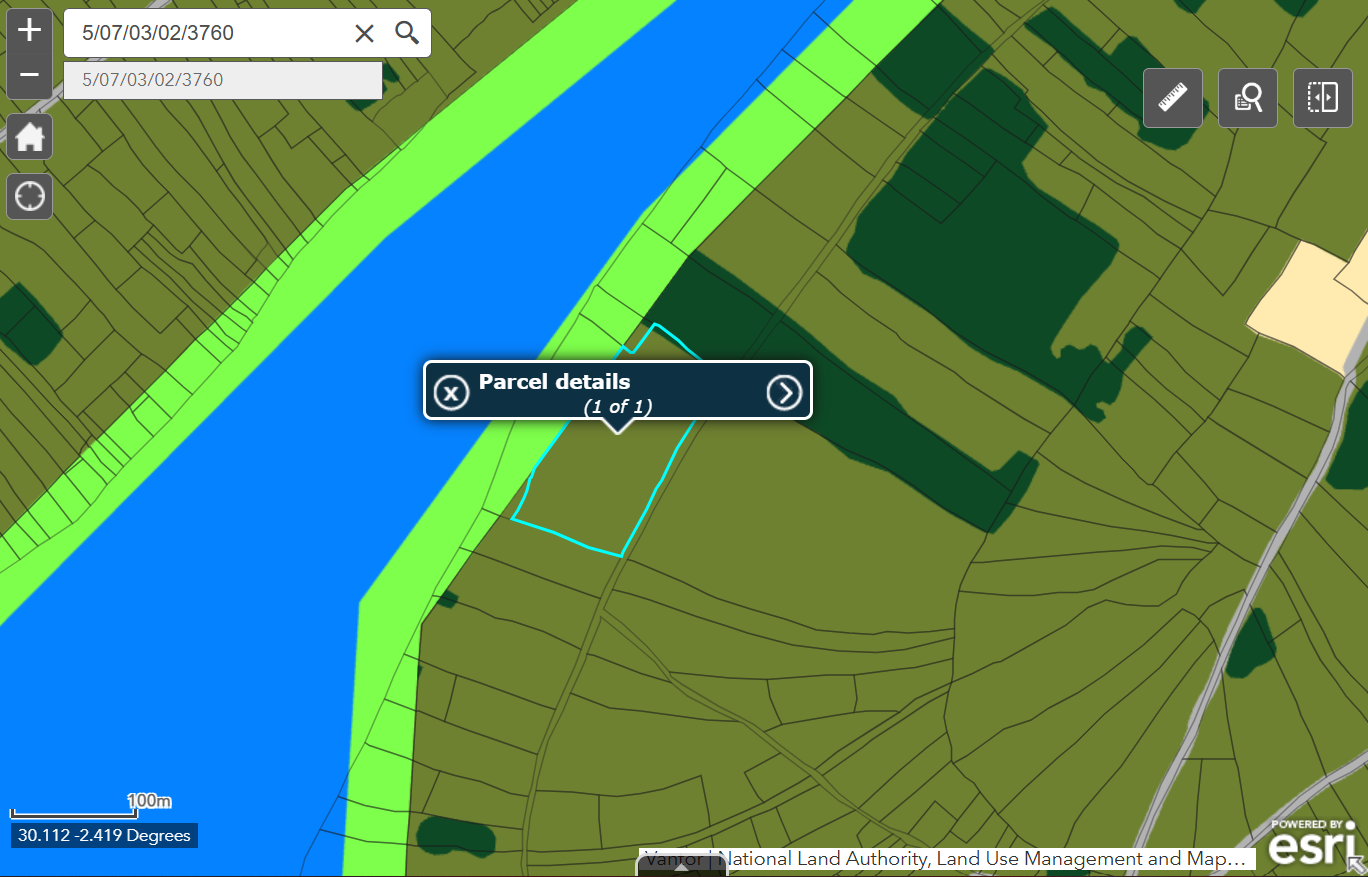Toggle the Swipe layer comparison tool

[1322, 98]
